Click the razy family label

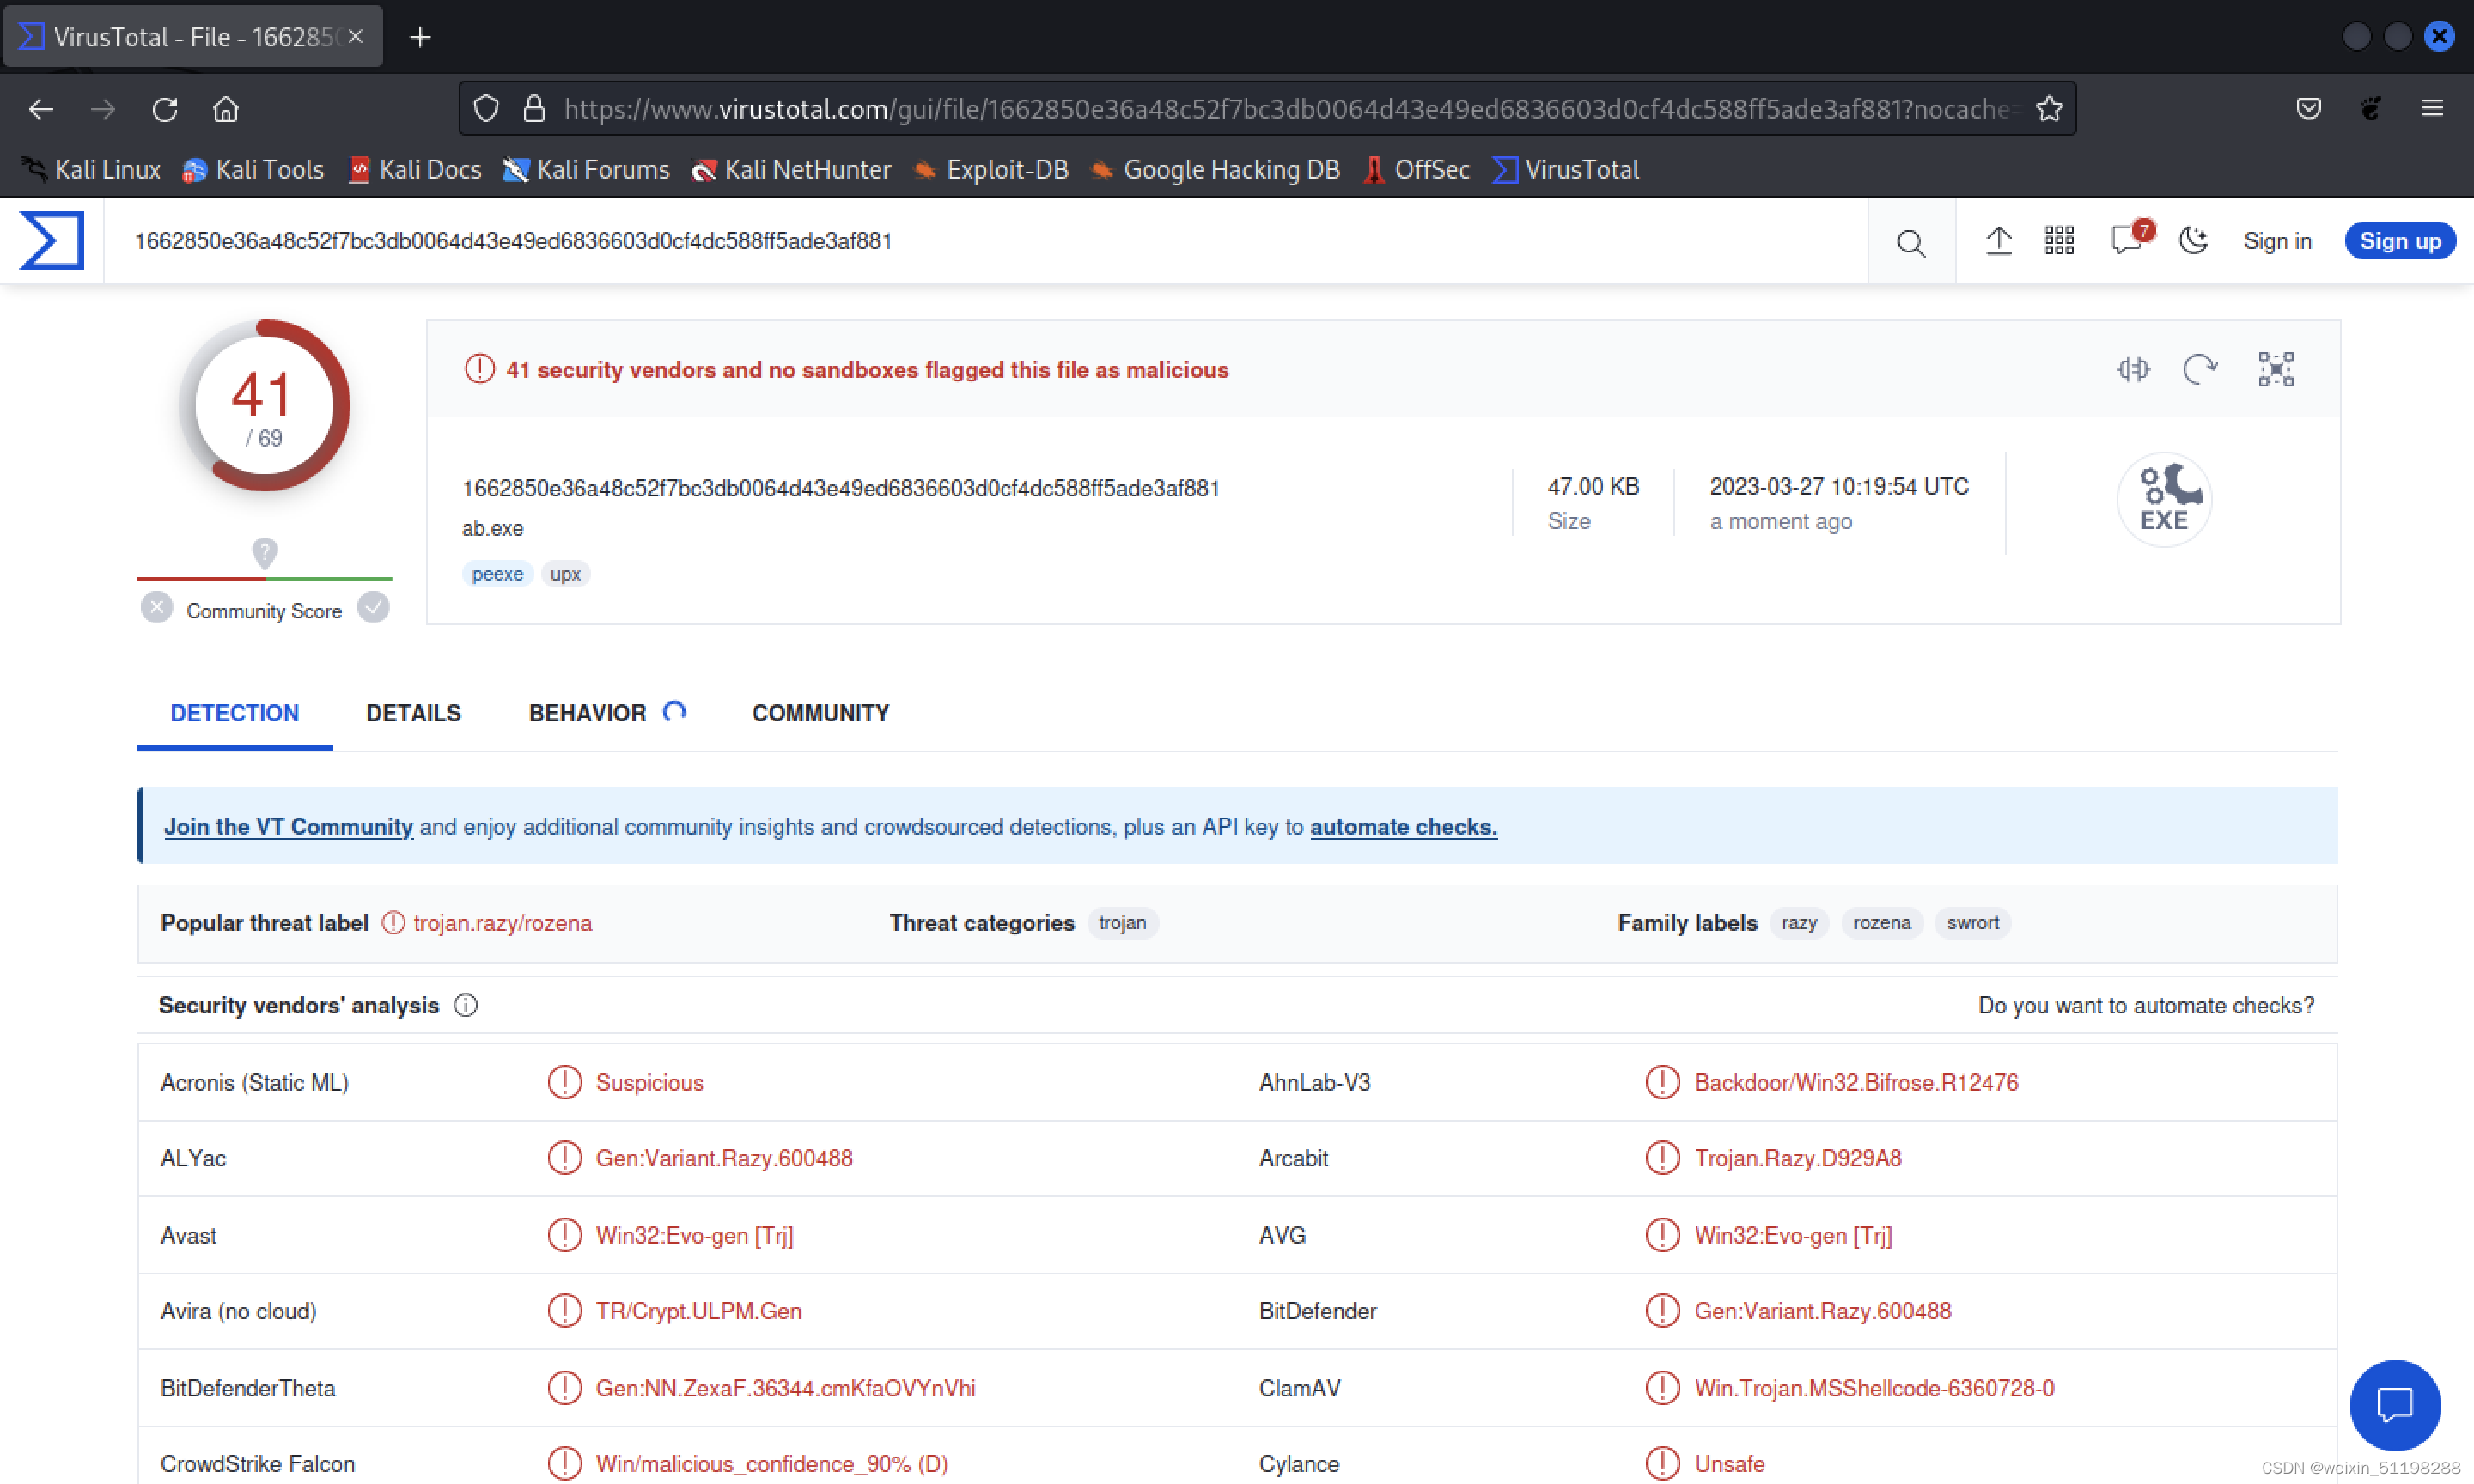point(1798,922)
